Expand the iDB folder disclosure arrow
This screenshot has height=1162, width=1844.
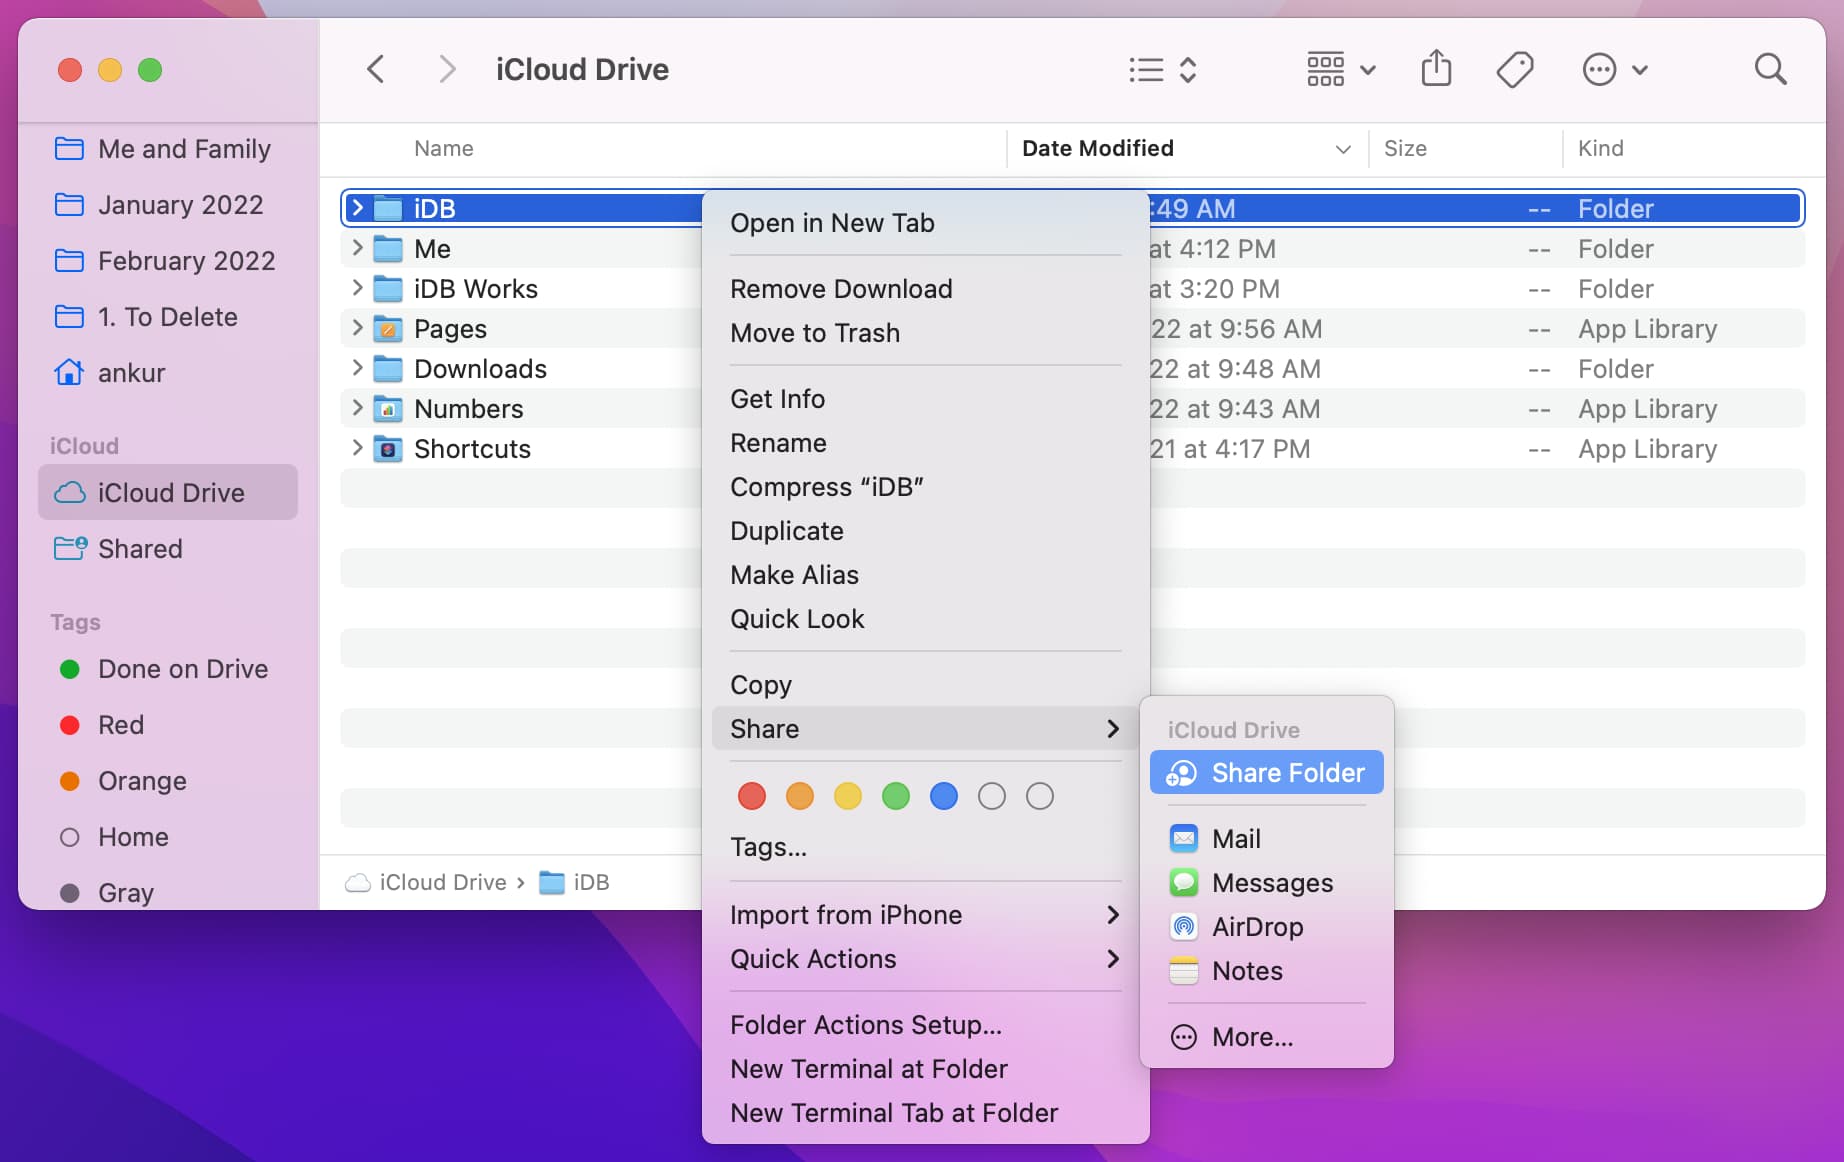tap(357, 208)
